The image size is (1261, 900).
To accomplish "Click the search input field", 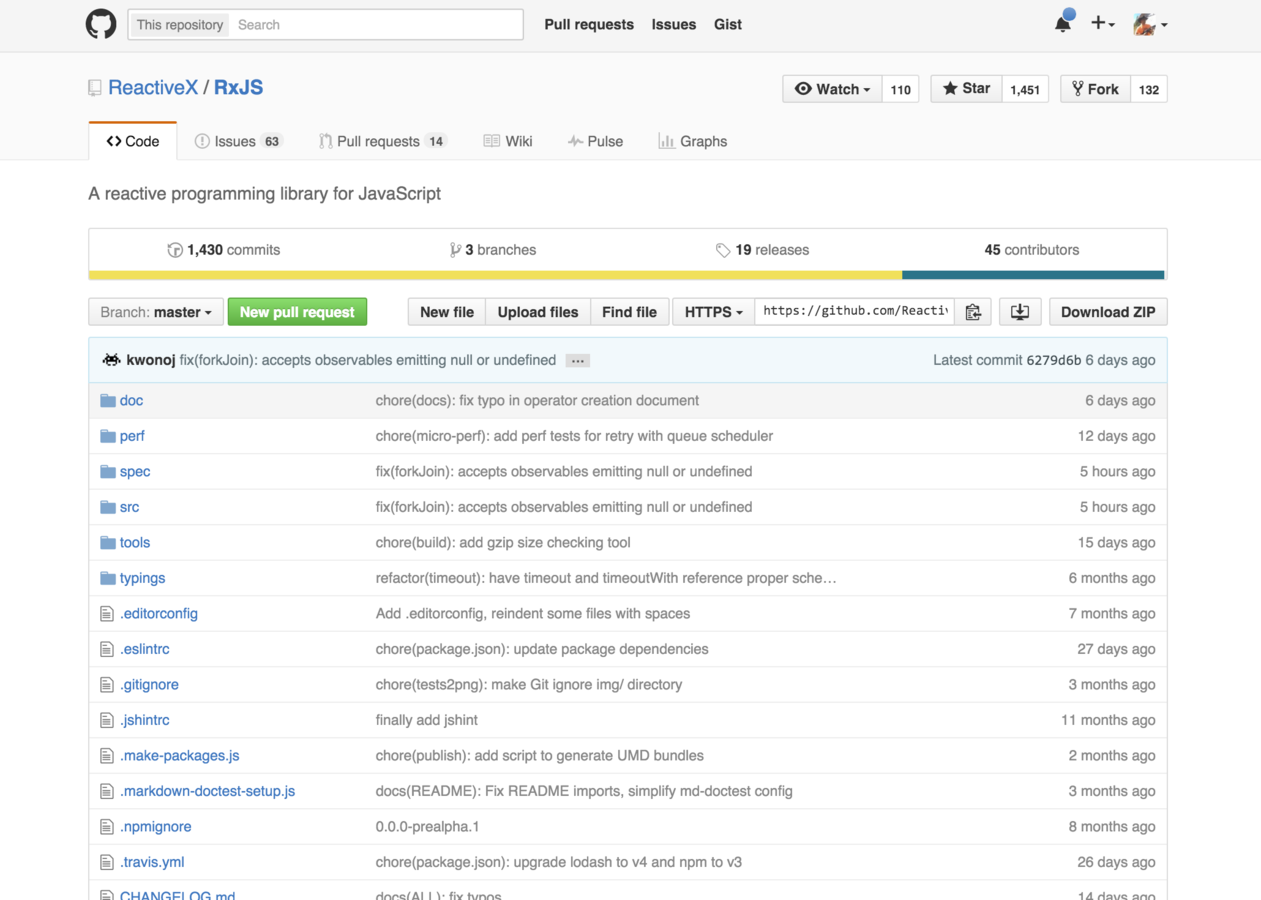I will pos(376,25).
